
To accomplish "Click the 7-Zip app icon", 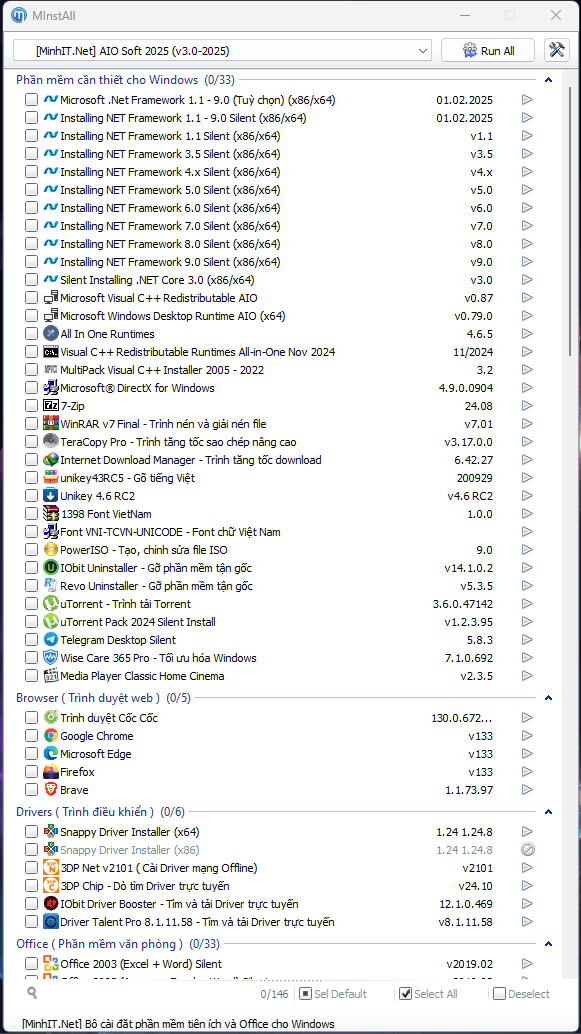I will pos(51,406).
